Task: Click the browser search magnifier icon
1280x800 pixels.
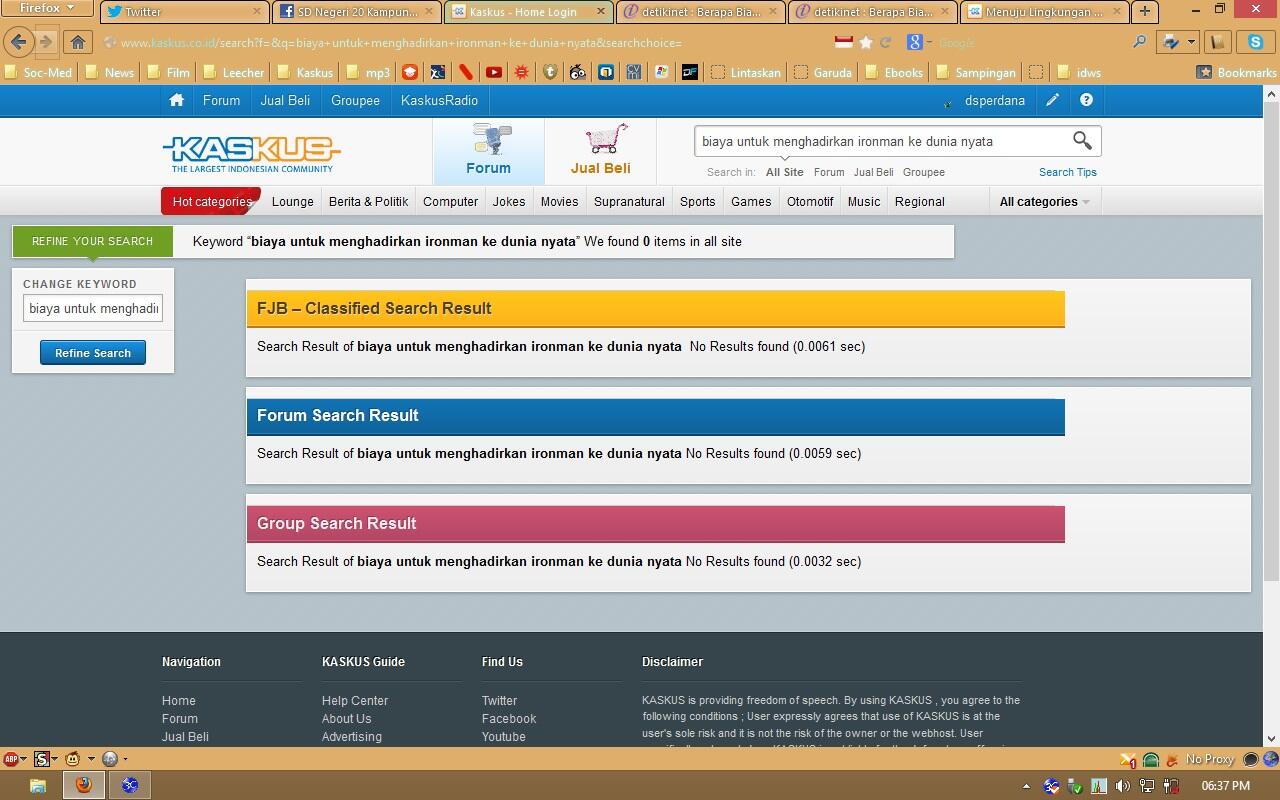Action: pos(1139,42)
